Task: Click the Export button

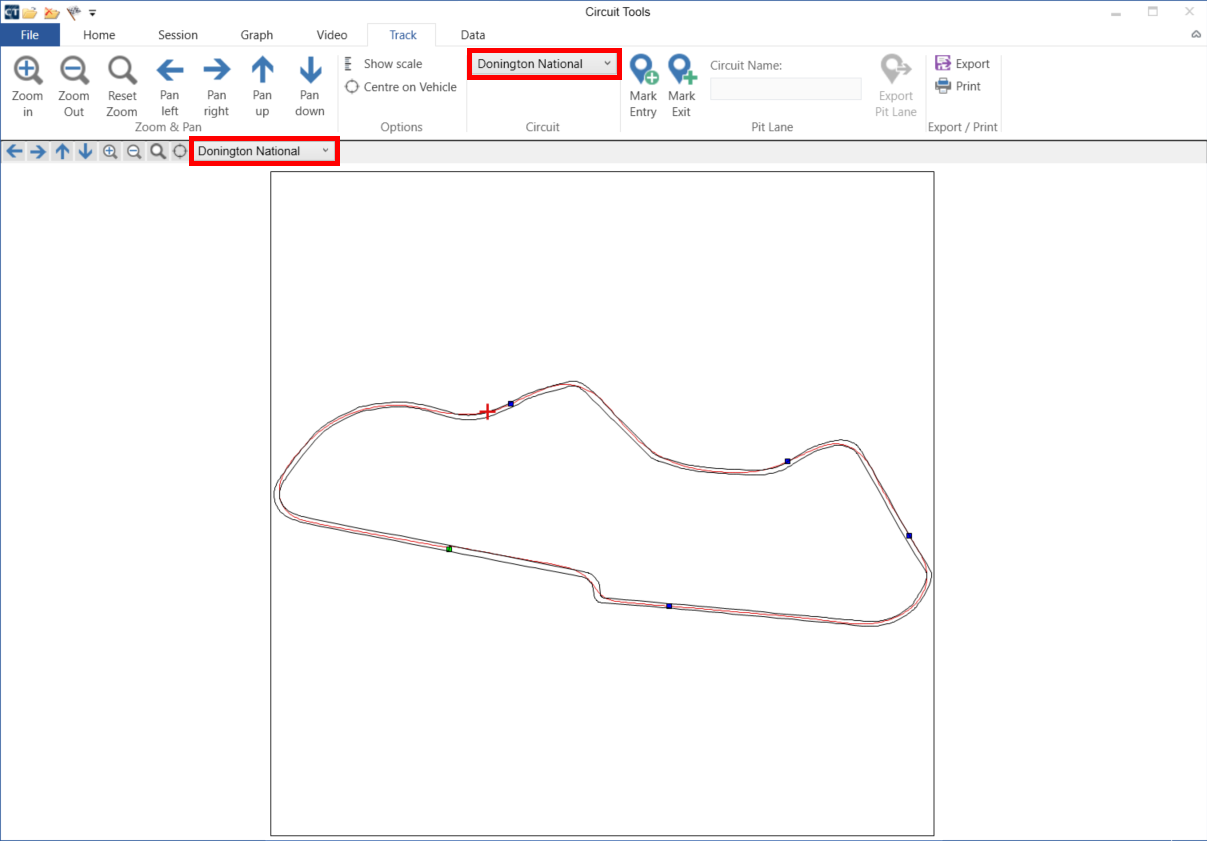Action: pyautogui.click(x=962, y=64)
